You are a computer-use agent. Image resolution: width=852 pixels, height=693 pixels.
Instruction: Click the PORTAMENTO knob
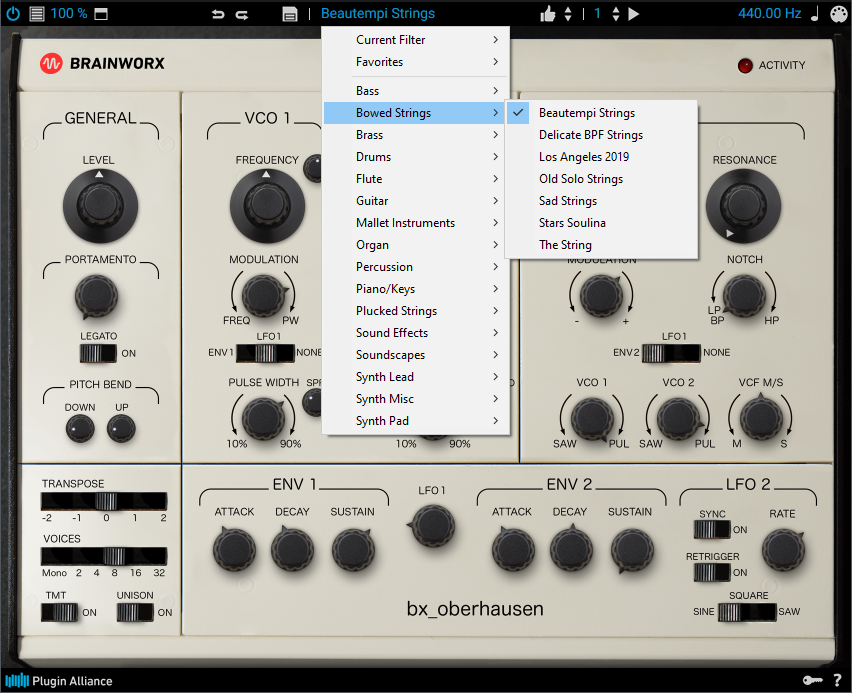coord(96,297)
